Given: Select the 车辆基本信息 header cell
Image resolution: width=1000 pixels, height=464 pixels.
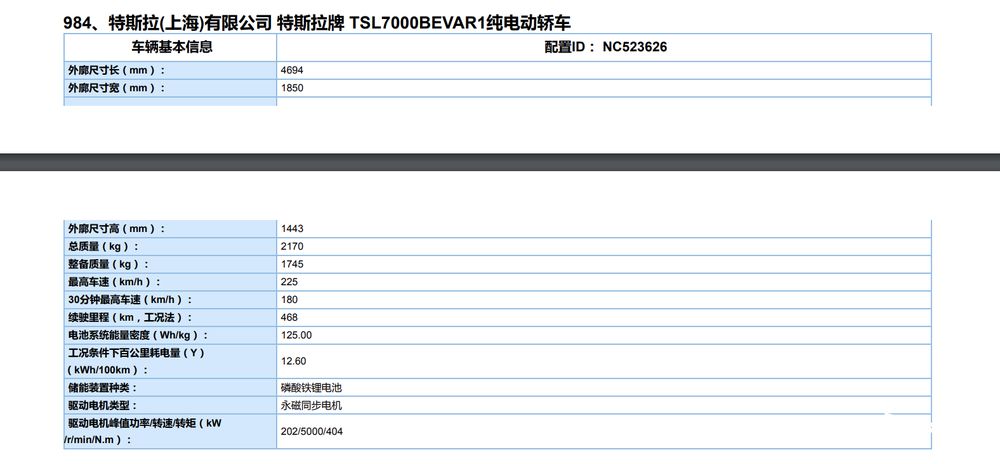Looking at the screenshot, I should point(171,46).
